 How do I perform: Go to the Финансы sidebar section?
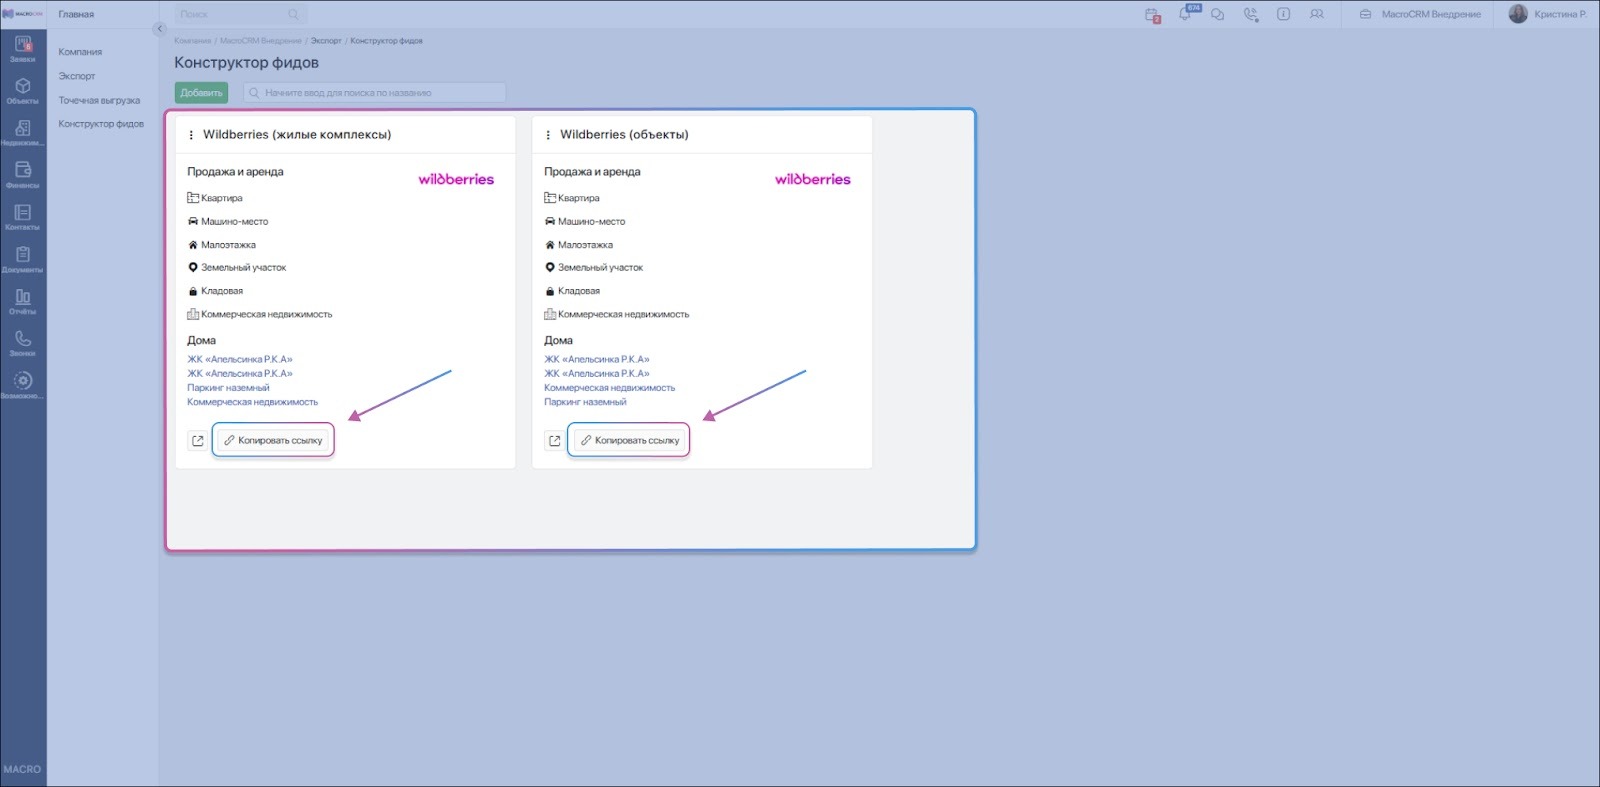(22, 174)
